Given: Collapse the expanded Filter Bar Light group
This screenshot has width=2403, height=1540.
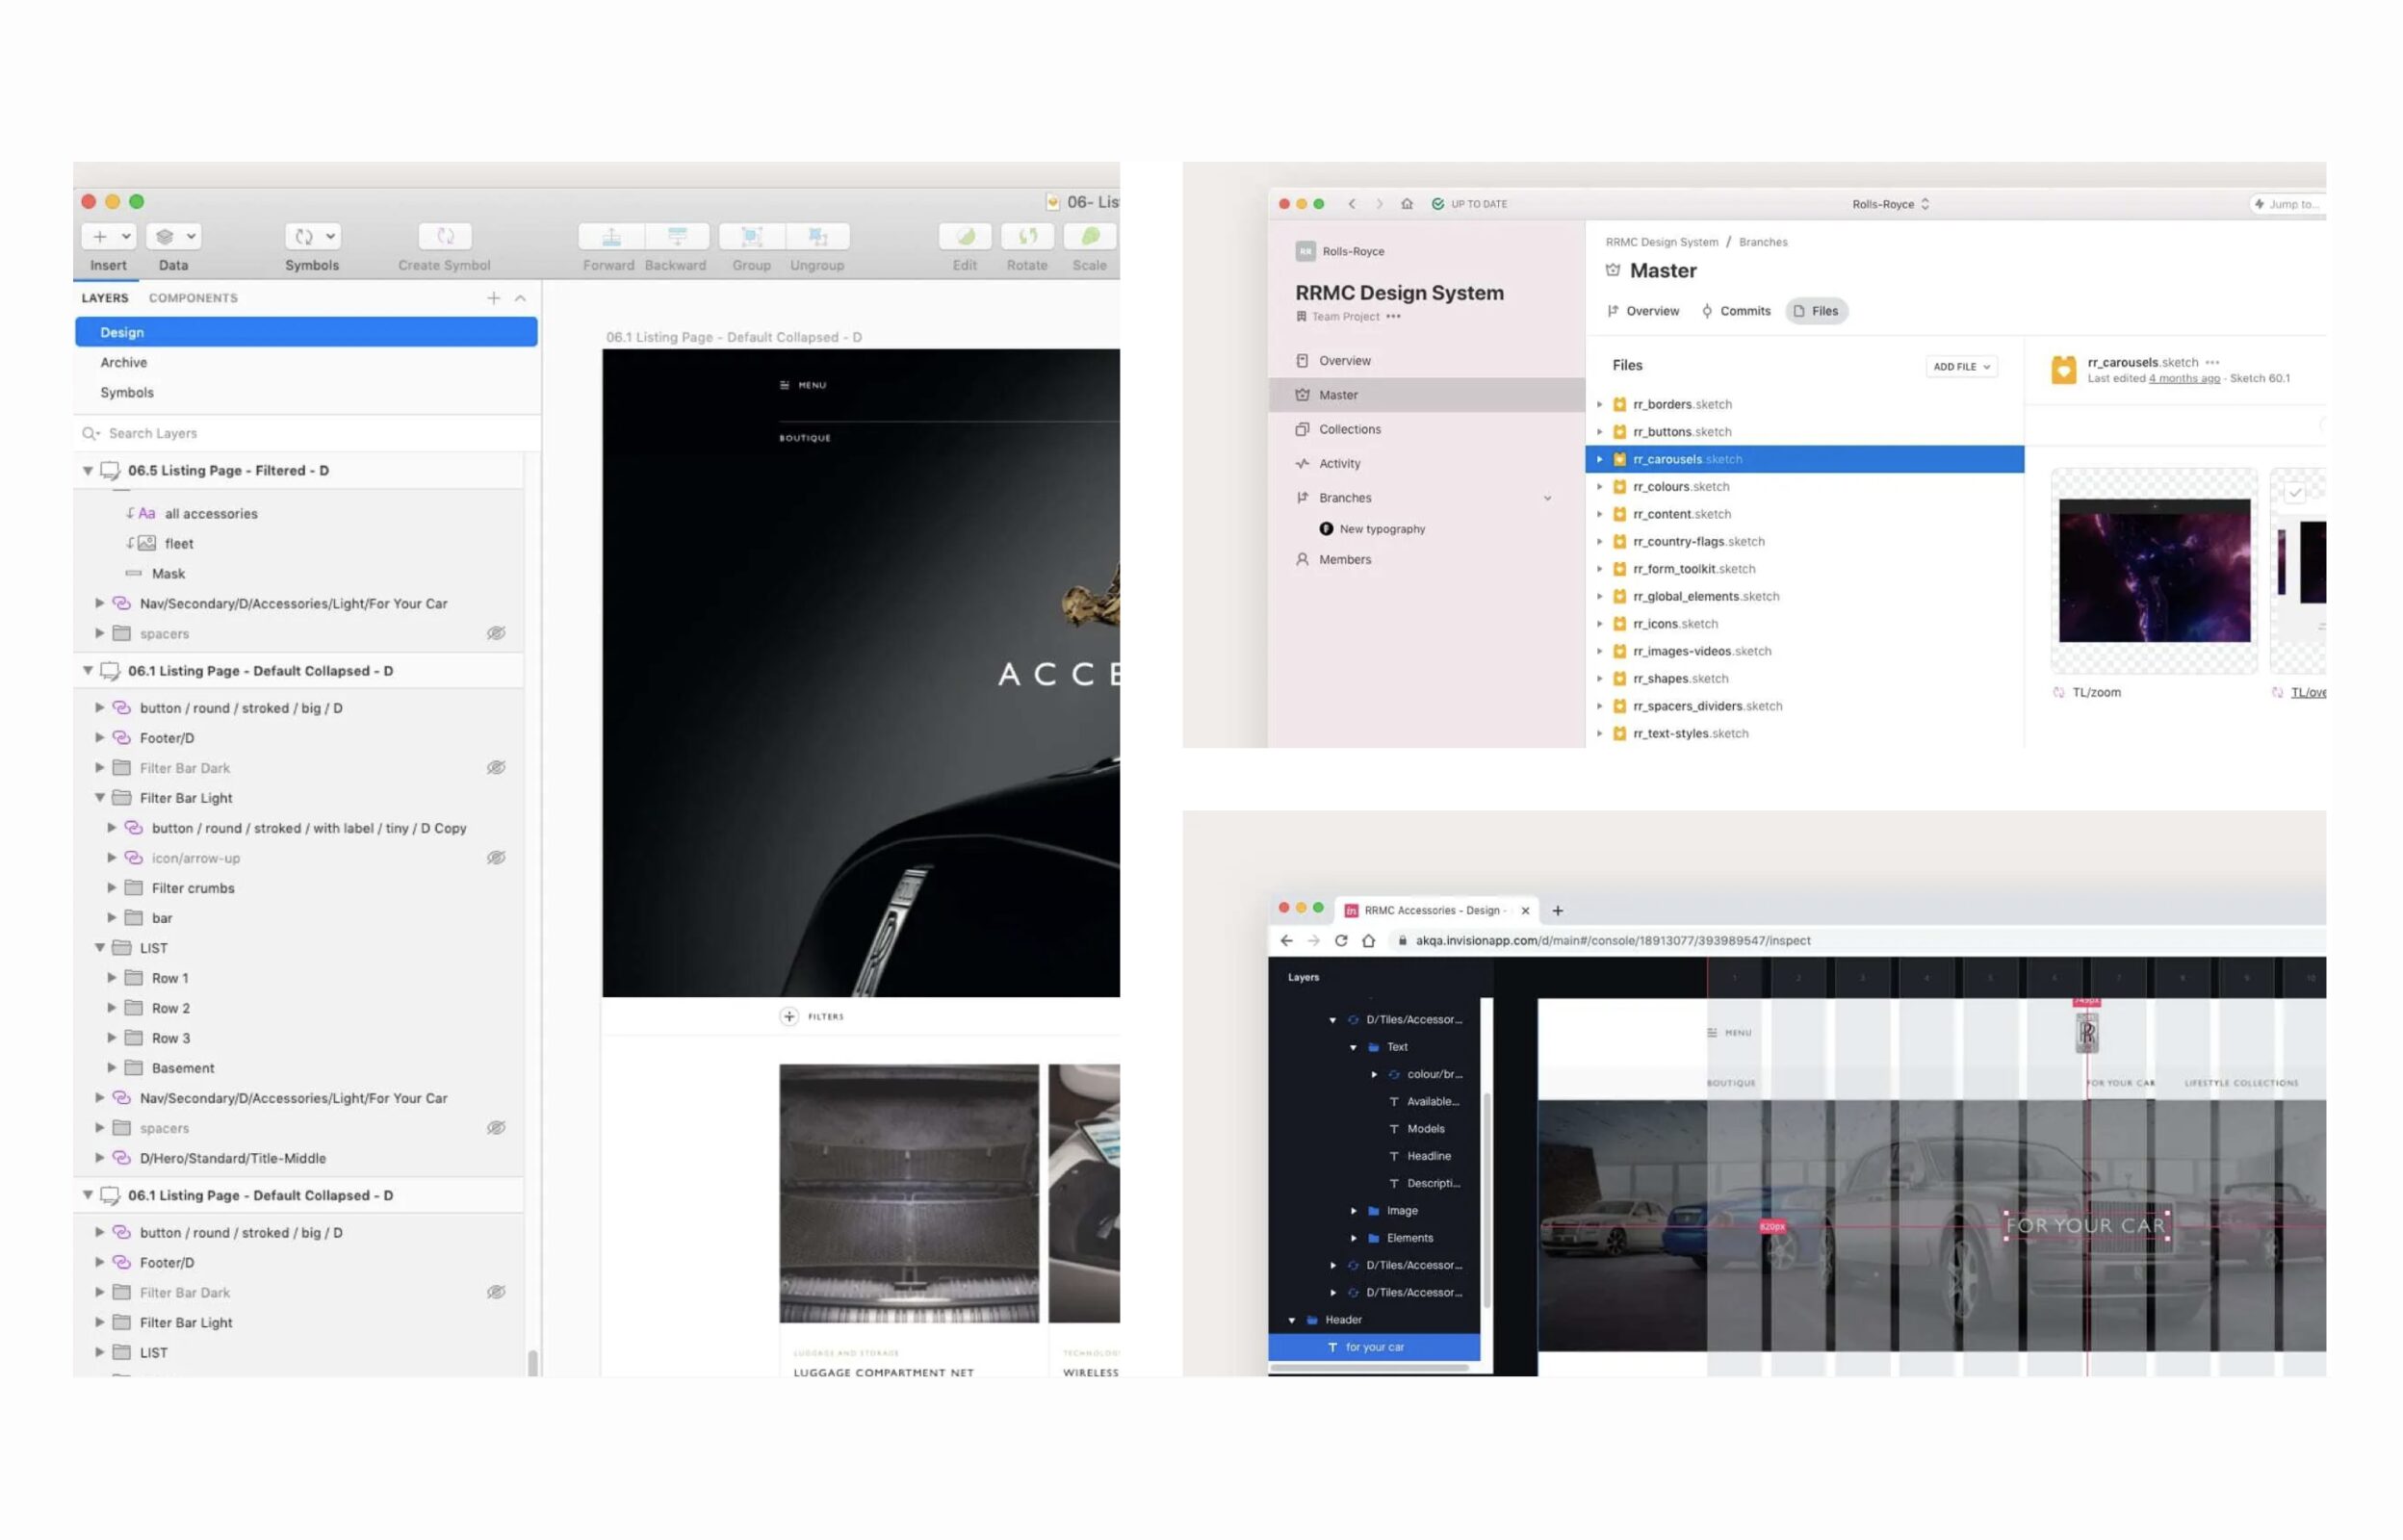Looking at the screenshot, I should pyautogui.click(x=100, y=797).
